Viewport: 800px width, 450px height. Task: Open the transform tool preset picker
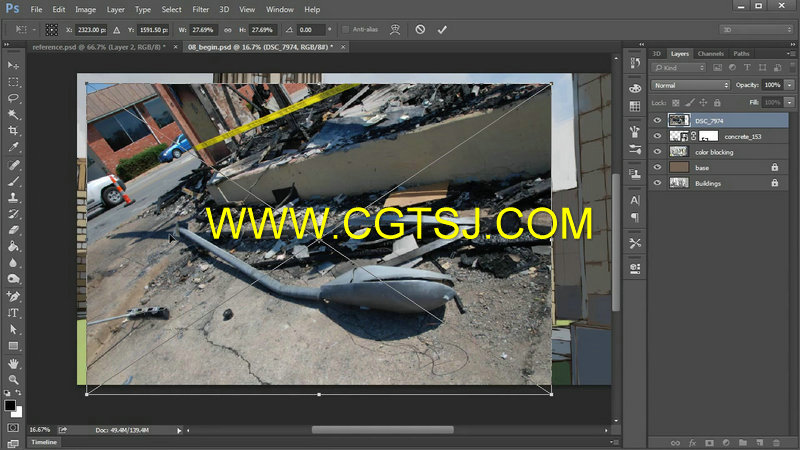tap(24, 30)
